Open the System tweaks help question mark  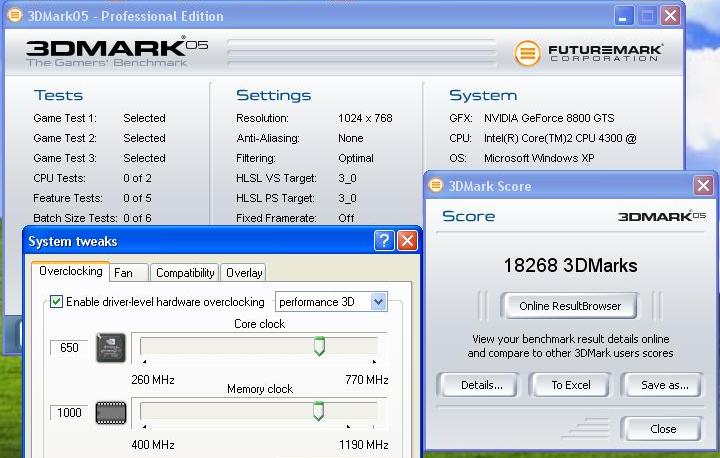(384, 240)
